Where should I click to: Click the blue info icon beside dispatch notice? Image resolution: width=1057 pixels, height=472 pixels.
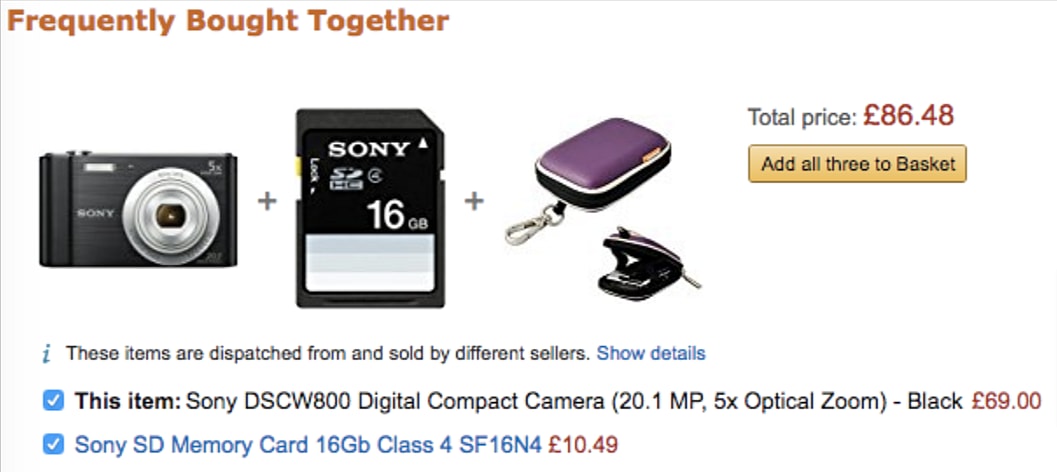pyautogui.click(x=46, y=354)
